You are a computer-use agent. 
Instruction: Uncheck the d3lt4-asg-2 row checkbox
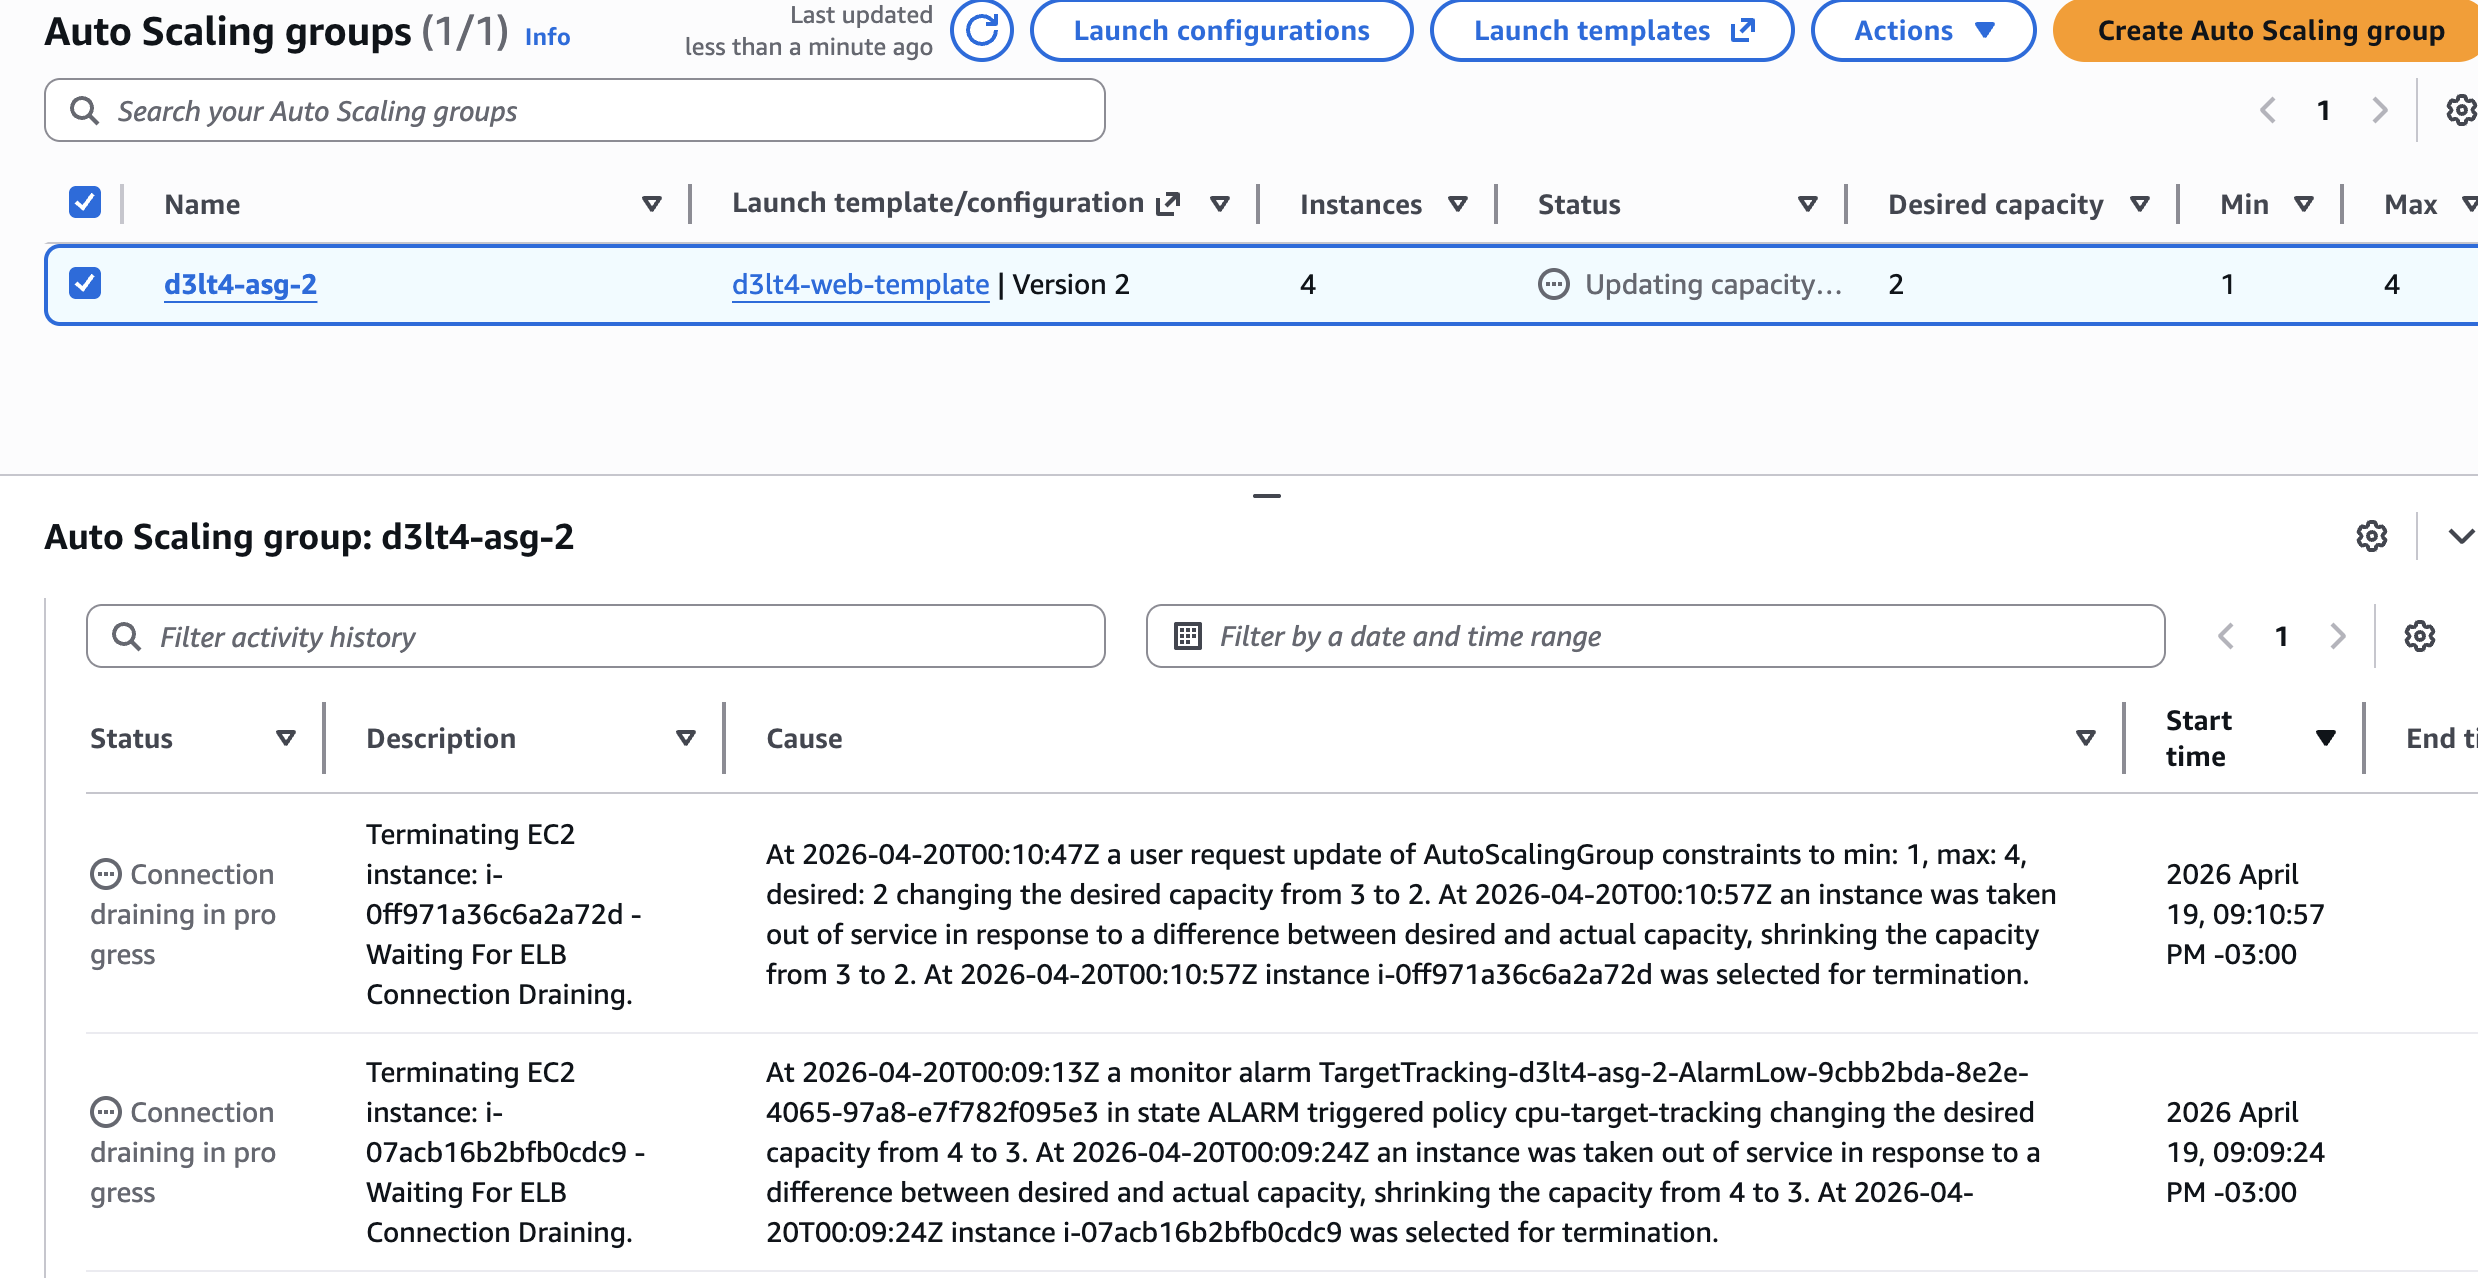click(x=85, y=283)
